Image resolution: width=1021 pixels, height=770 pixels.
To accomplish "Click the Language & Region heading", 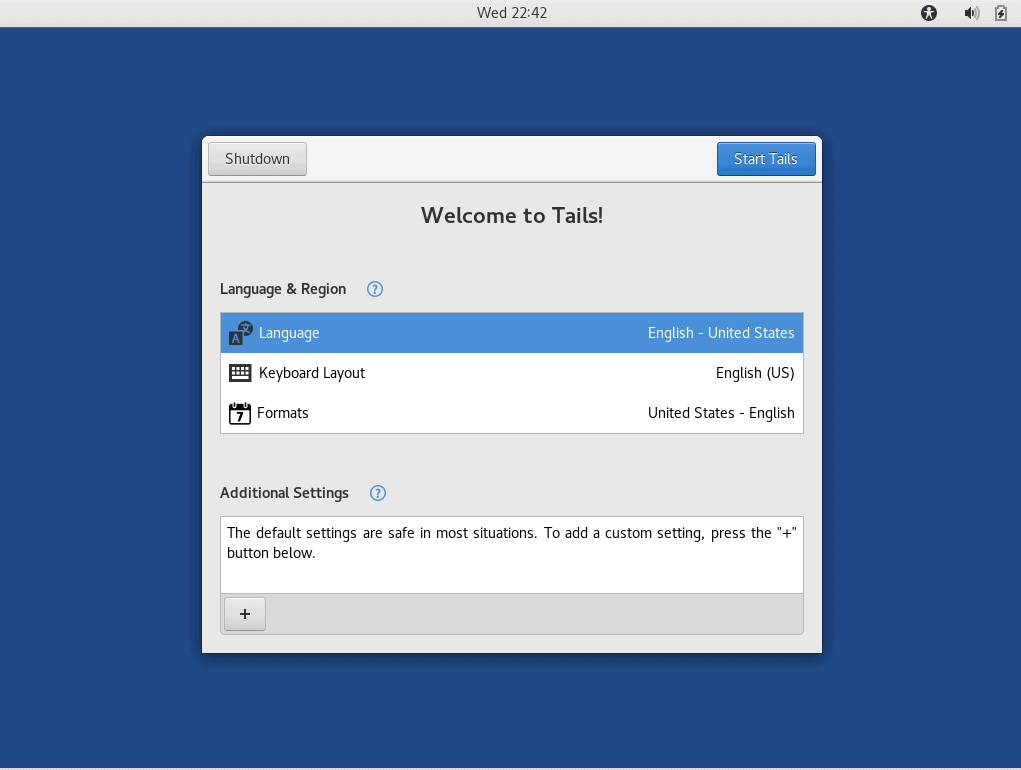I will pyautogui.click(x=283, y=289).
